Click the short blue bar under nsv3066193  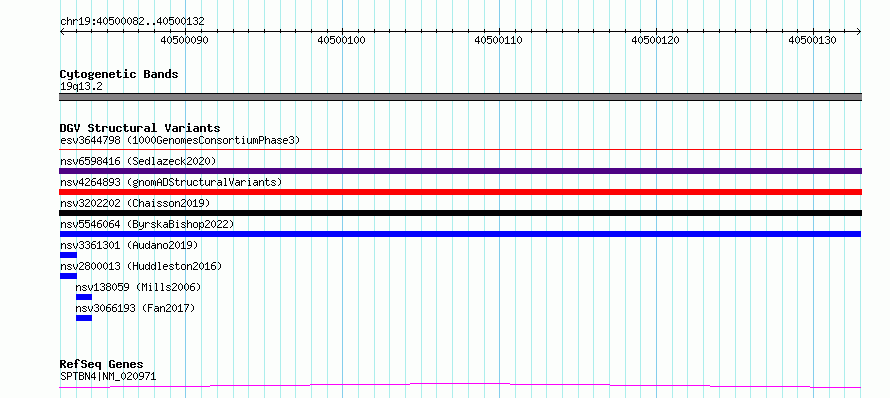tap(83, 318)
